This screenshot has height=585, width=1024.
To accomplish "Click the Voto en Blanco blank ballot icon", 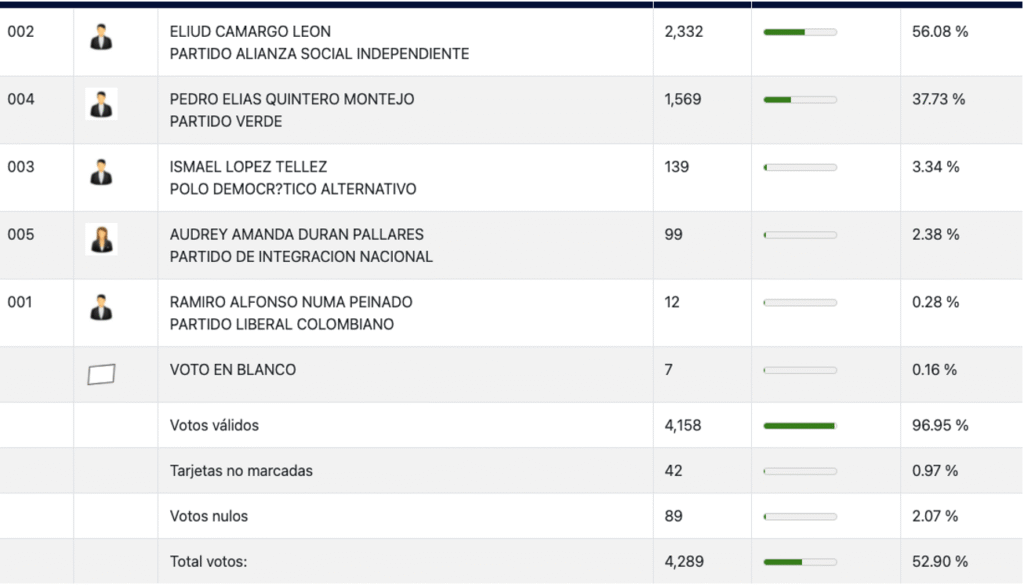I will coord(101,374).
